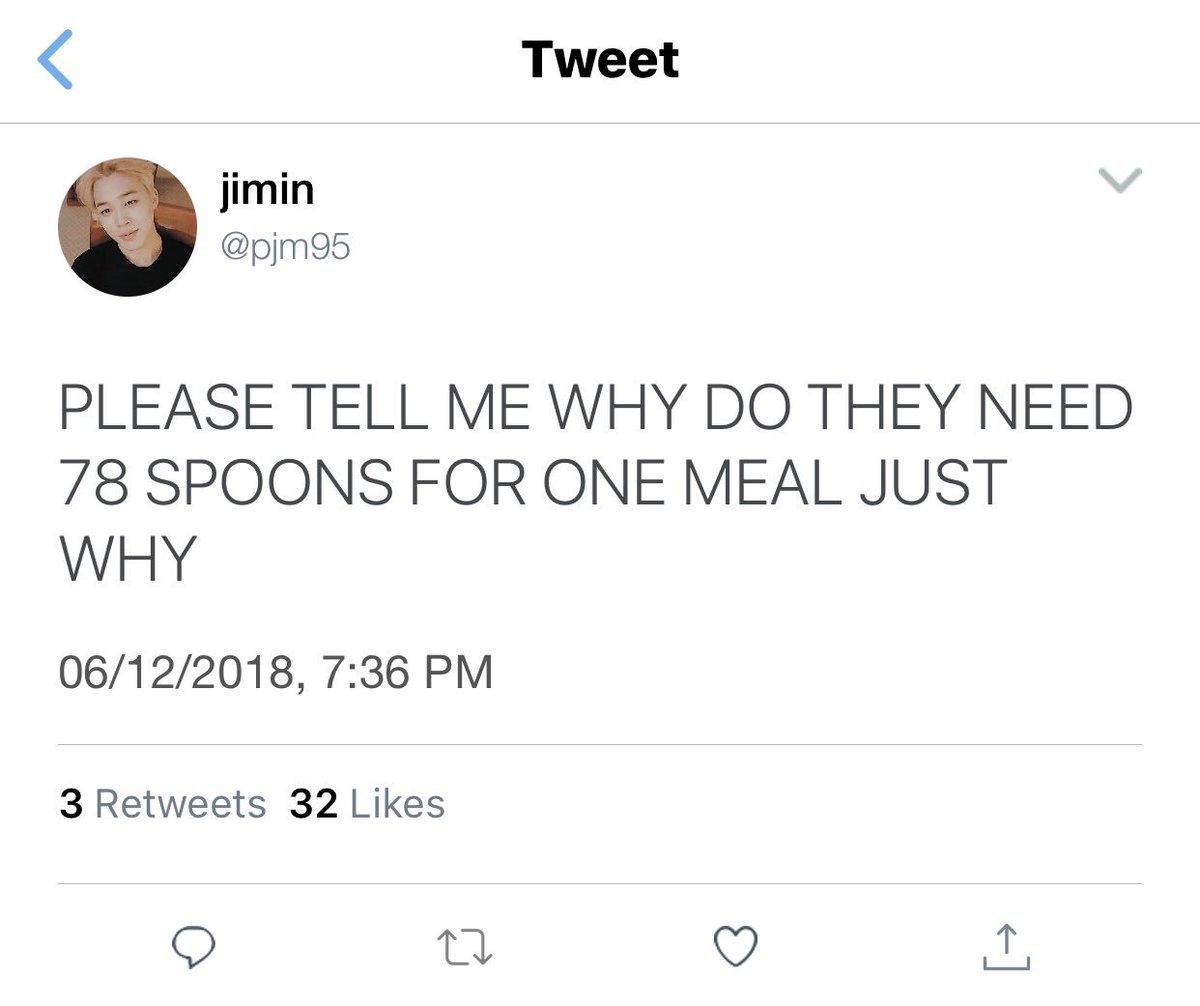The image size is (1200, 1006).
Task: Tap the word WHY on last line
Action: [x=127, y=558]
